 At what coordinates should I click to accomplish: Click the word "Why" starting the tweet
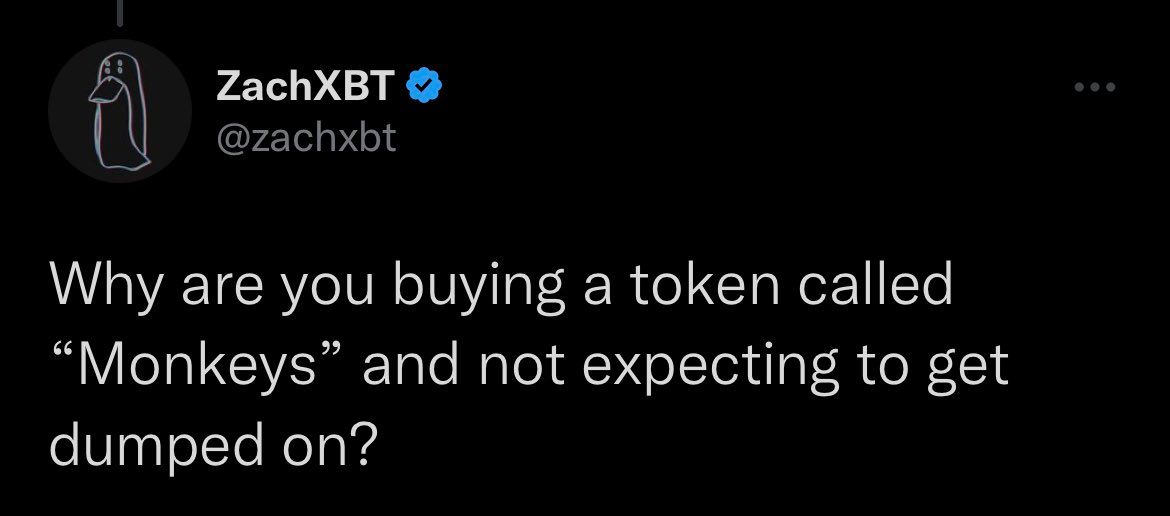pos(97,288)
